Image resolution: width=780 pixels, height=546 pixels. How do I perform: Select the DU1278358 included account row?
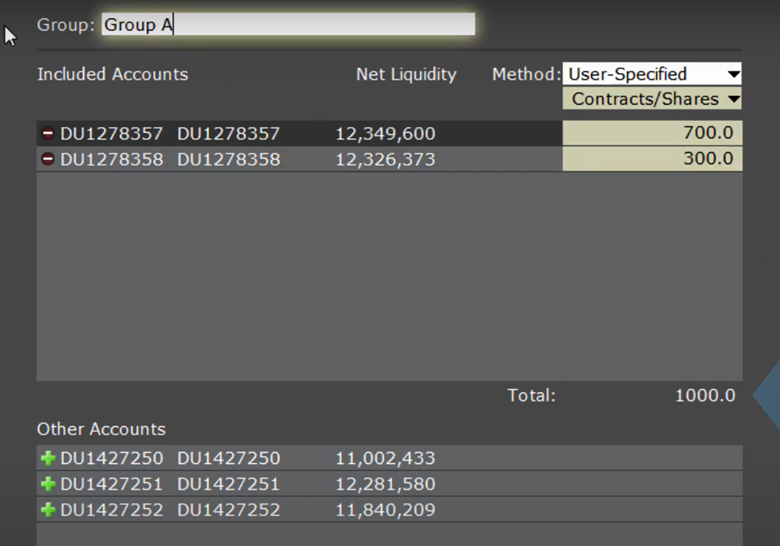tap(228, 159)
